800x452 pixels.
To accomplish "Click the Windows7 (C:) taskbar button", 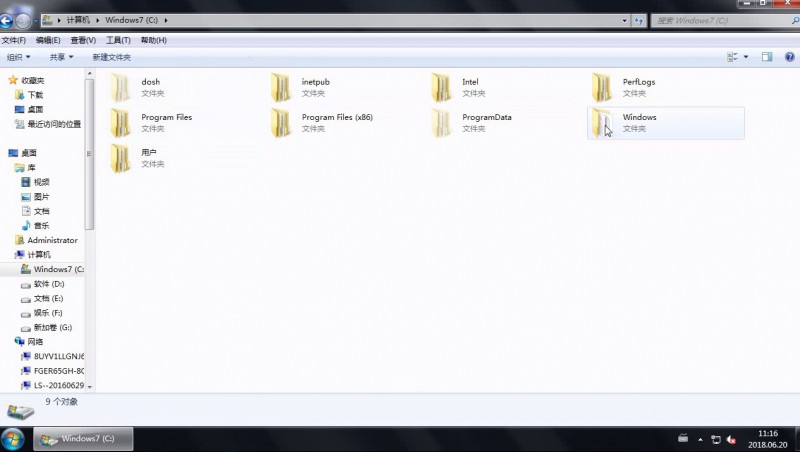I will (84, 439).
